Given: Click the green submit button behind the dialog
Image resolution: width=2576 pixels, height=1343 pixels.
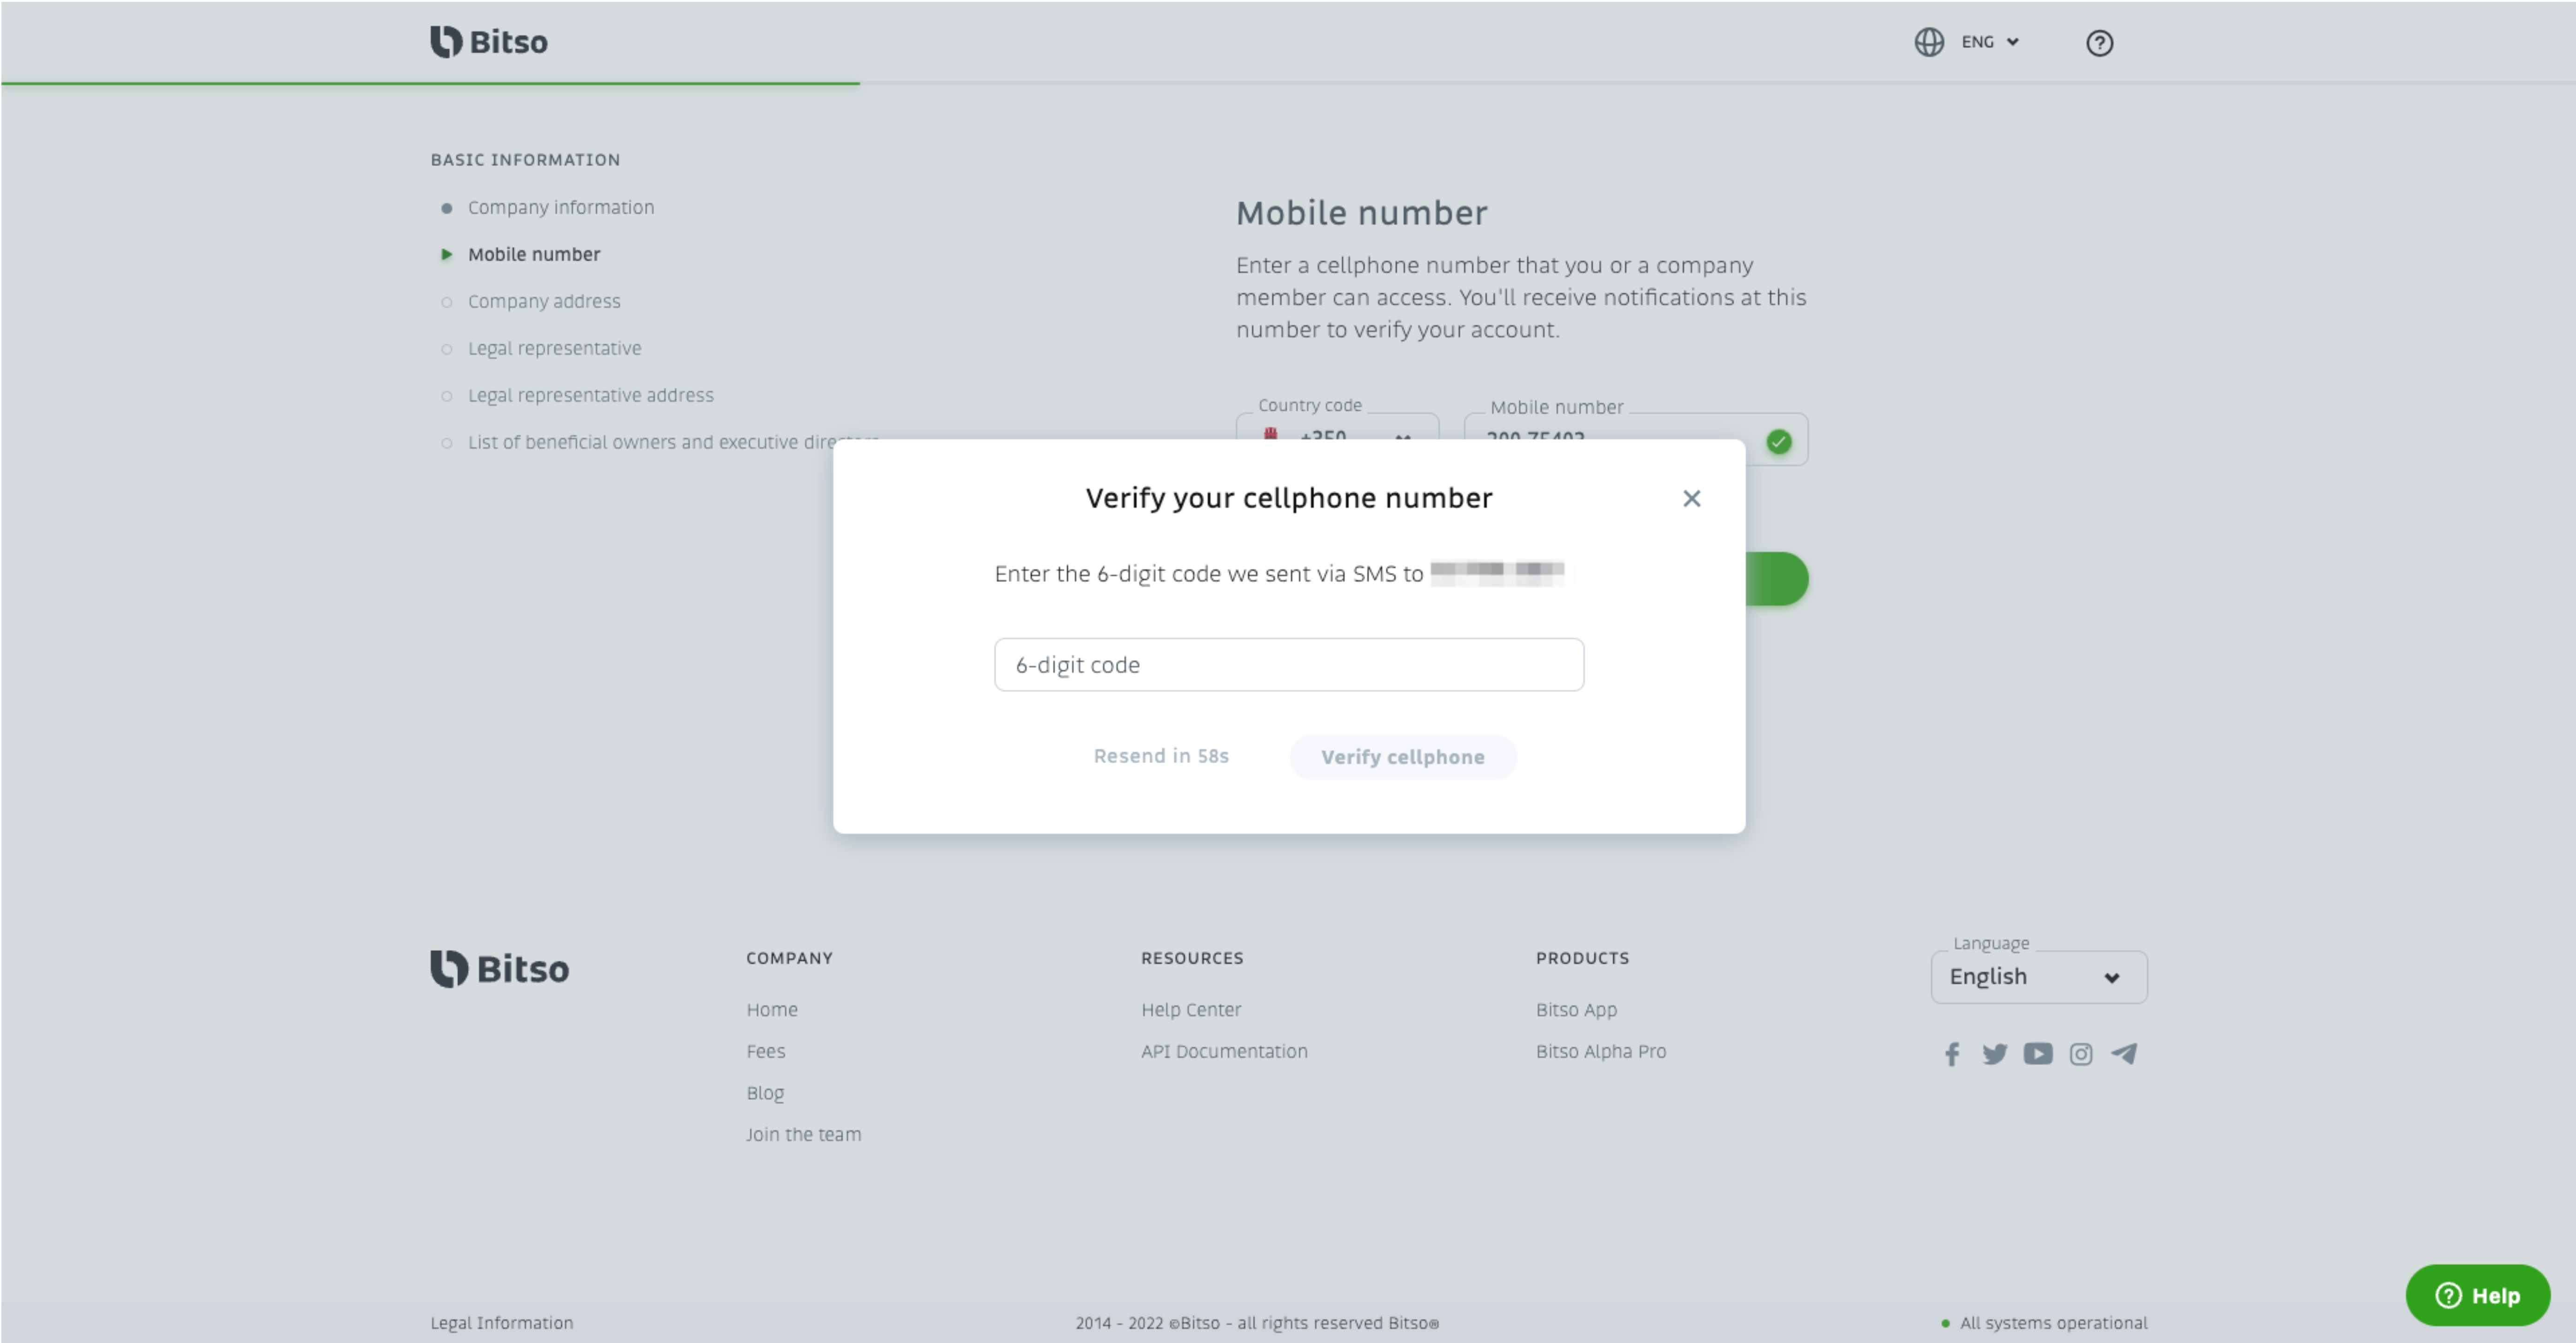Looking at the screenshot, I should pyautogui.click(x=1777, y=579).
